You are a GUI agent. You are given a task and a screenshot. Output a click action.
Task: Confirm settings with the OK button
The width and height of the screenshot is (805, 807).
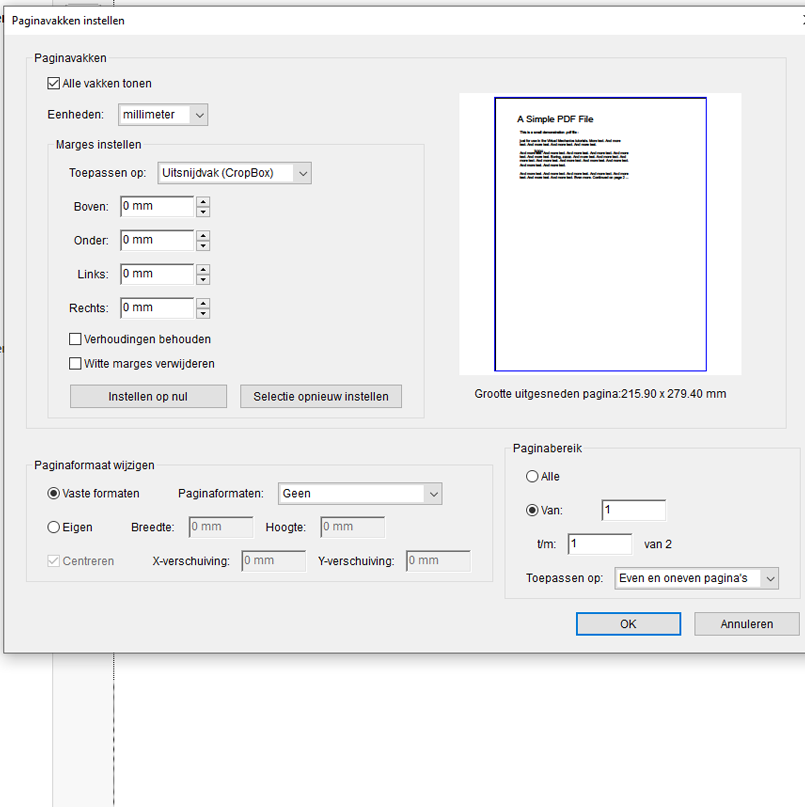628,623
